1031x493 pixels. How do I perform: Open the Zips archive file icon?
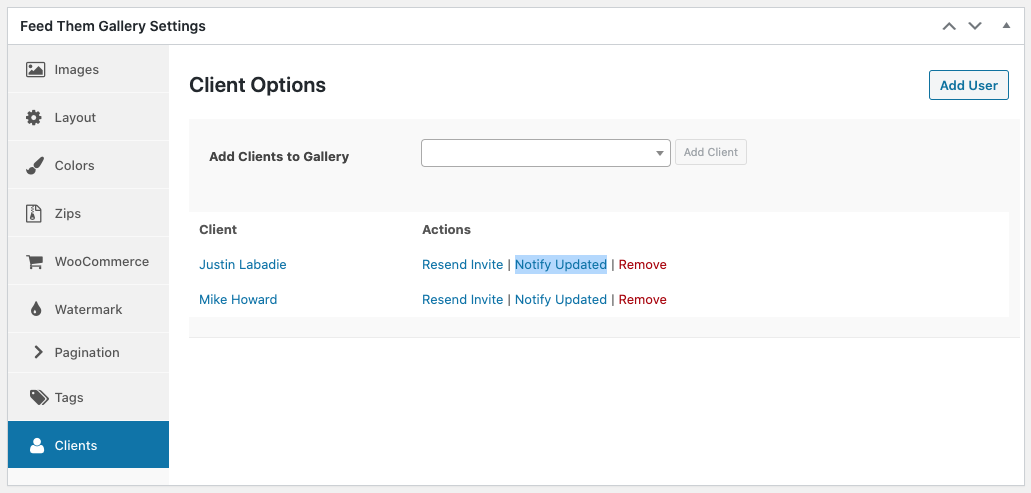tap(34, 214)
